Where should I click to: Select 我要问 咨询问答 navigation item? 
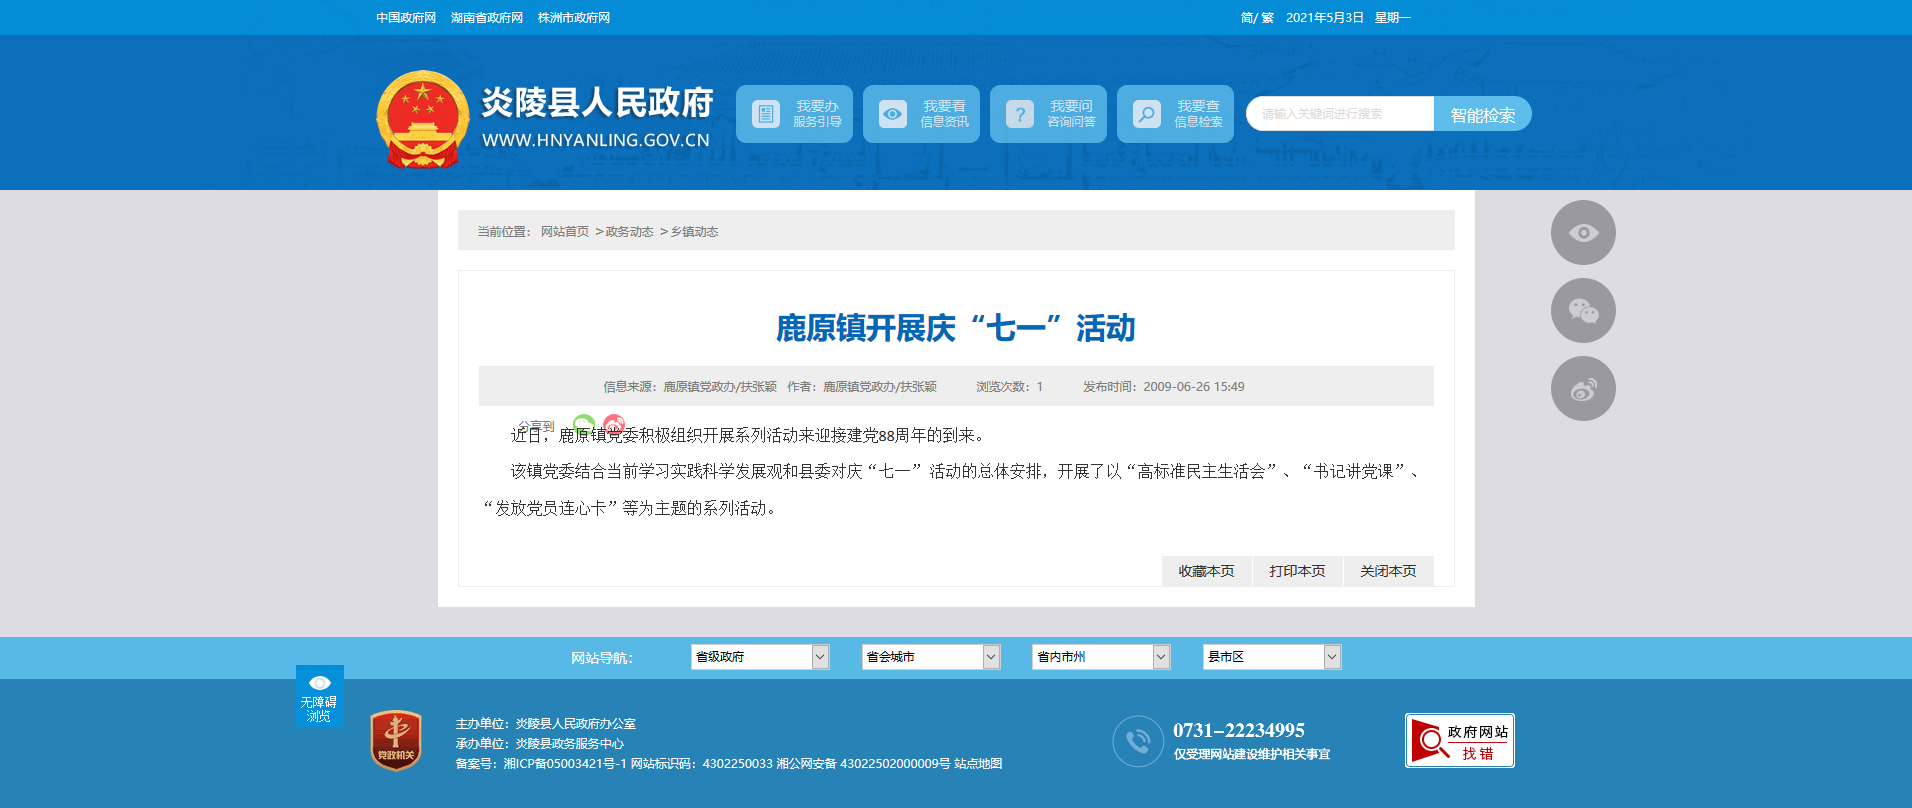1048,114
